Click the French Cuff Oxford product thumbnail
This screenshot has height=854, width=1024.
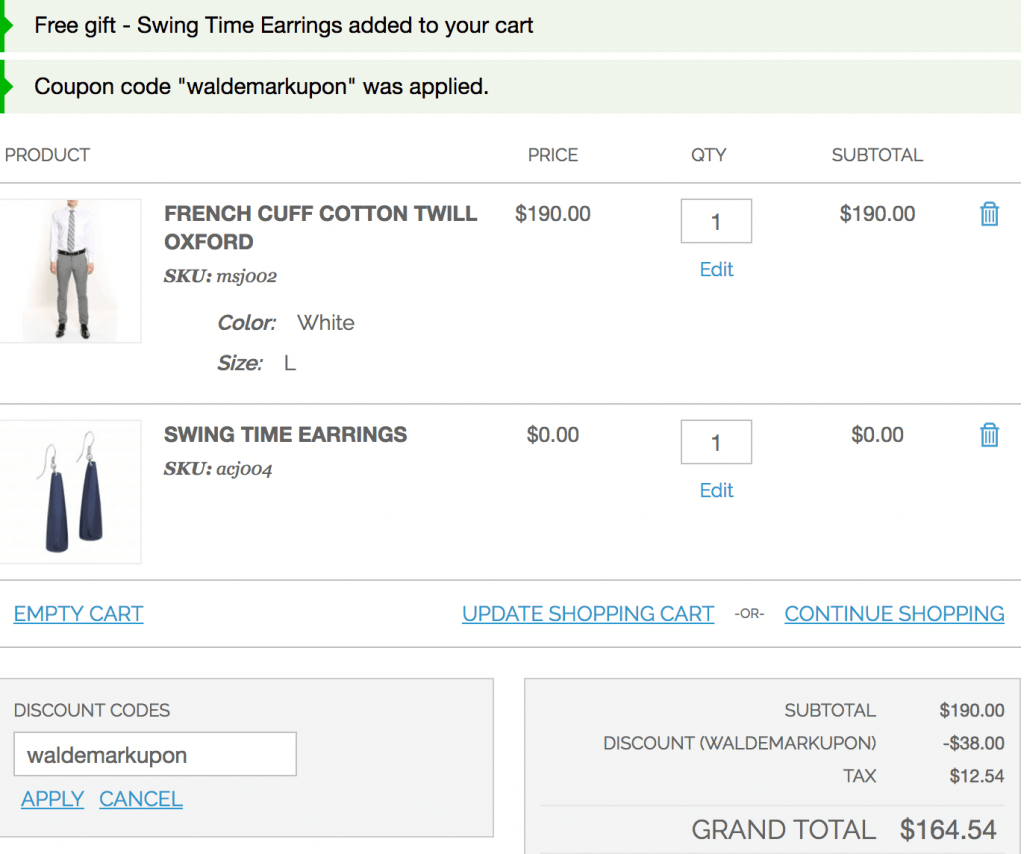click(x=70, y=271)
